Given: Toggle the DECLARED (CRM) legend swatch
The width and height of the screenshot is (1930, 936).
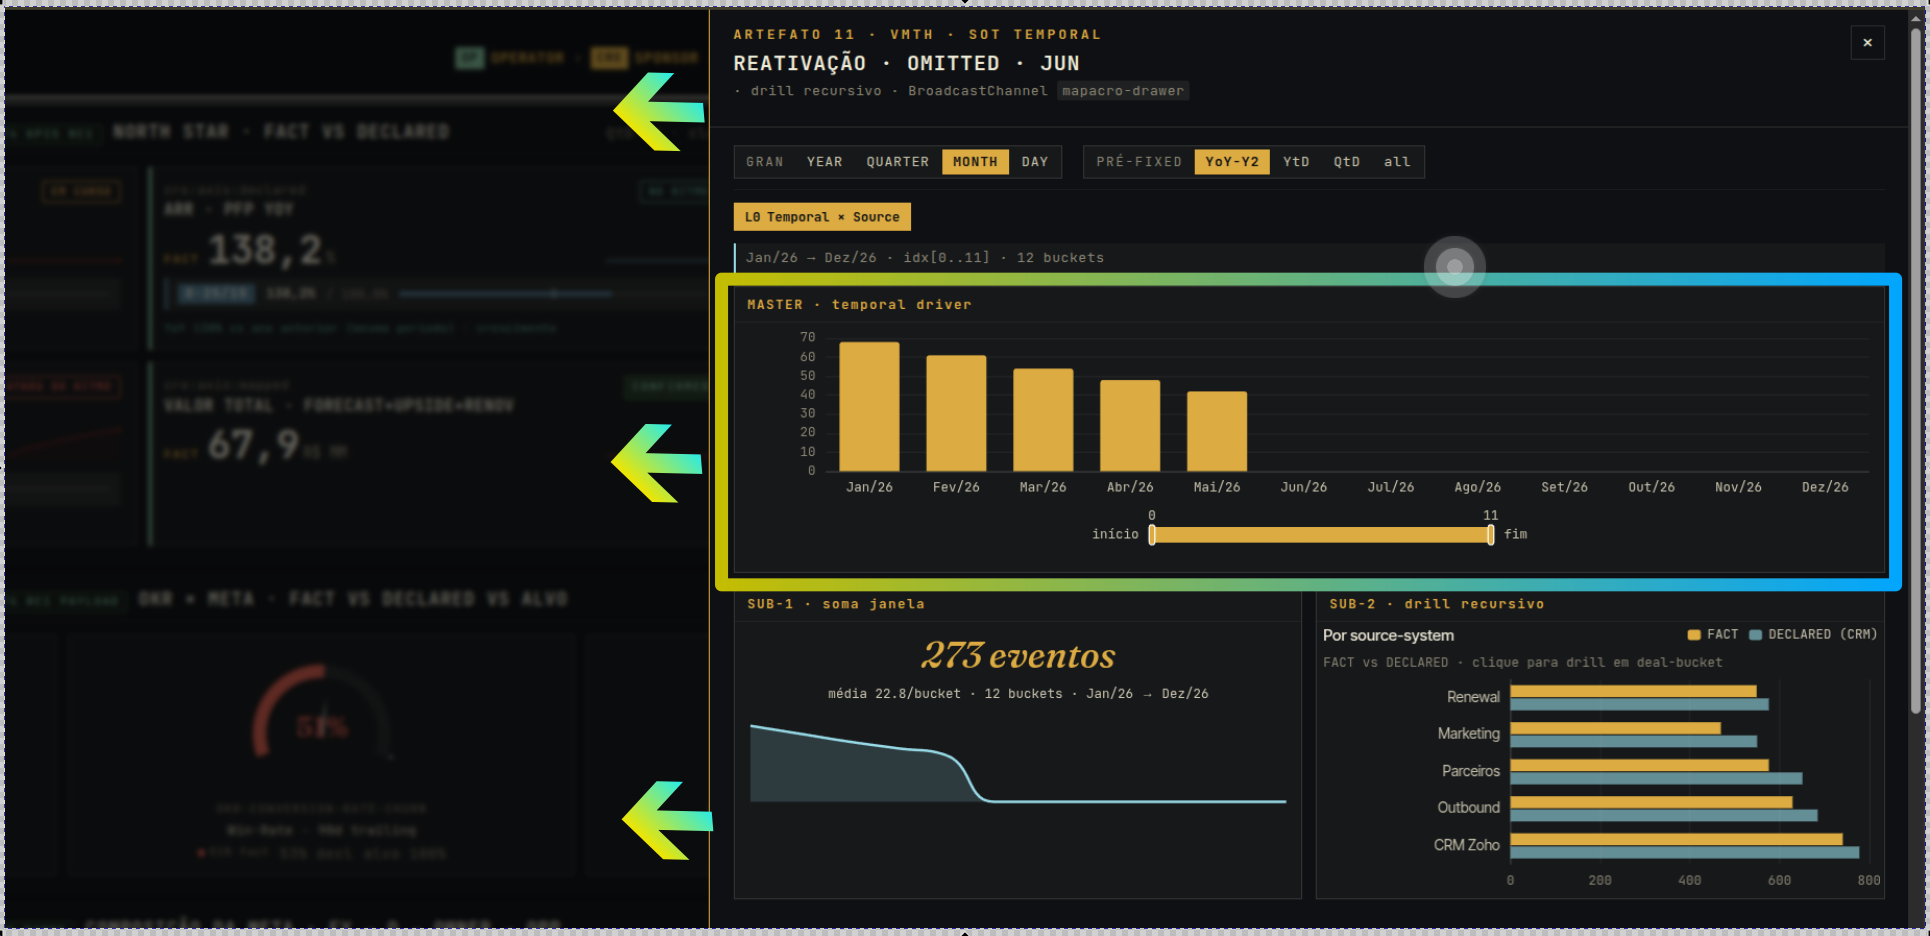Looking at the screenshot, I should click(x=1755, y=635).
